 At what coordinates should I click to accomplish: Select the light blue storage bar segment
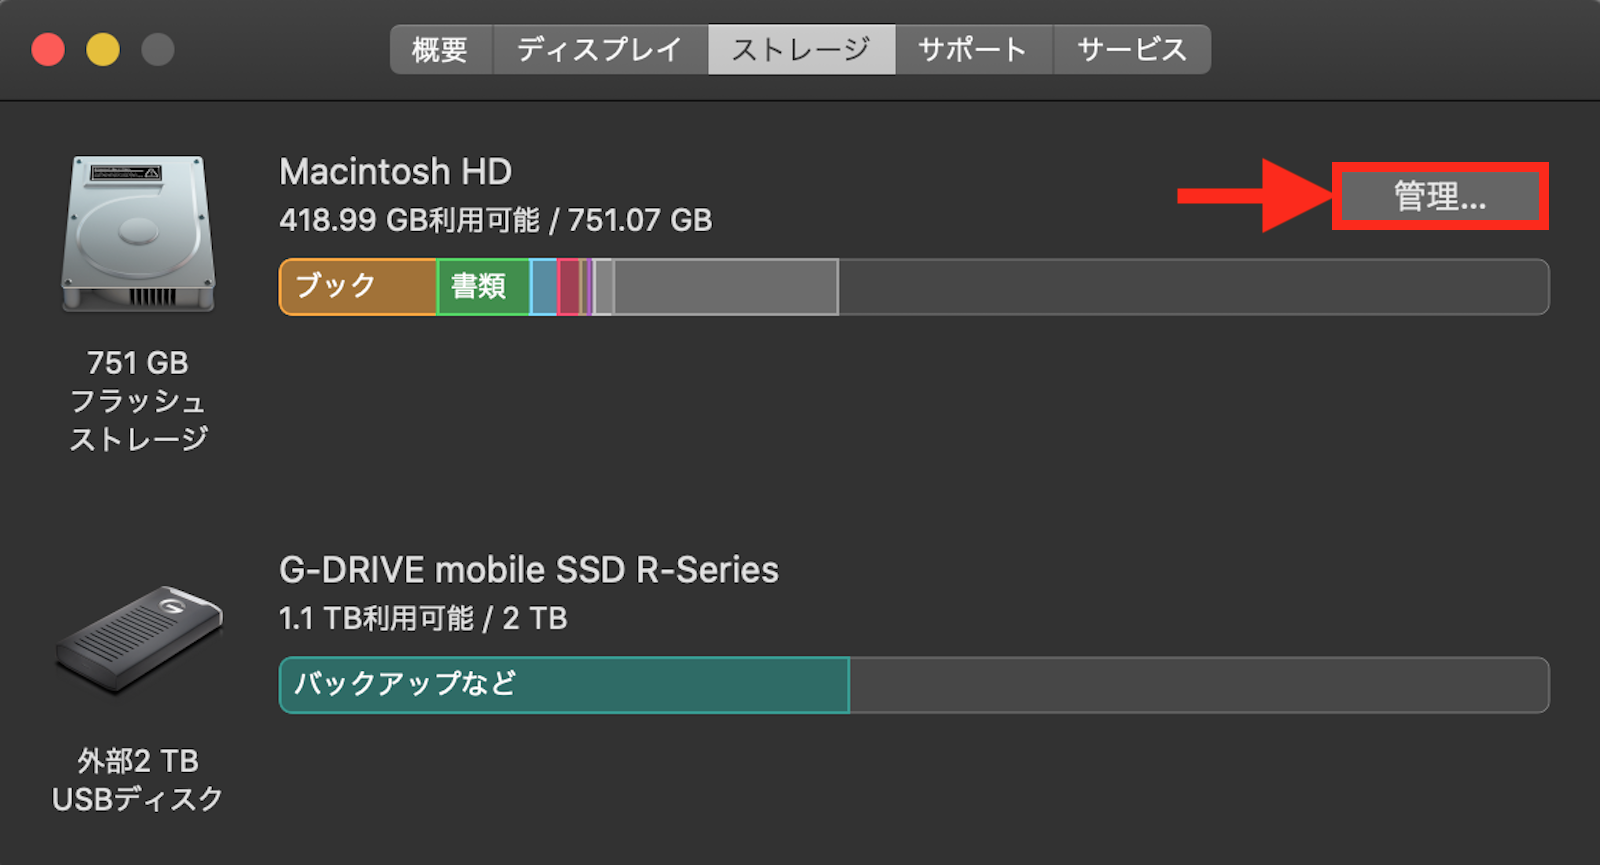point(543,287)
